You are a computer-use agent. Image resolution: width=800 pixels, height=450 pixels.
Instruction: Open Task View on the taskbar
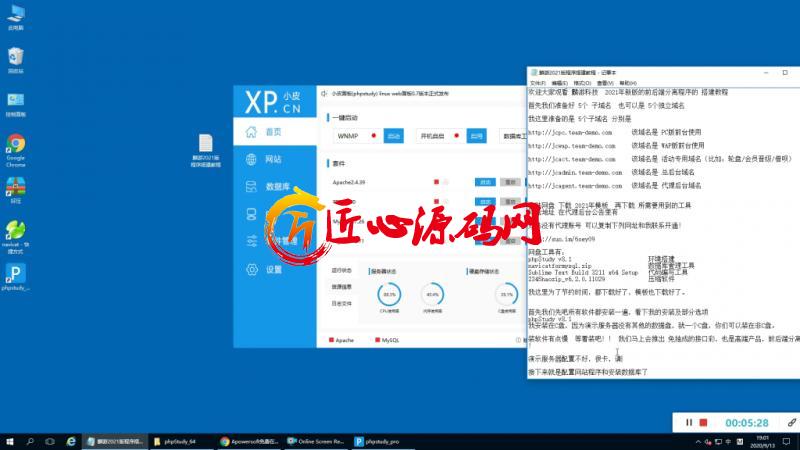49,441
